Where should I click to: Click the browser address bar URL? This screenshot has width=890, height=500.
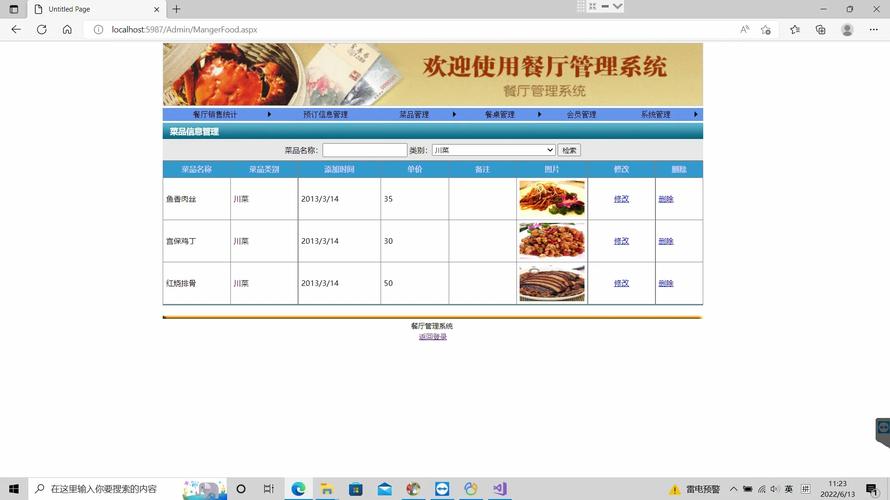(x=184, y=30)
